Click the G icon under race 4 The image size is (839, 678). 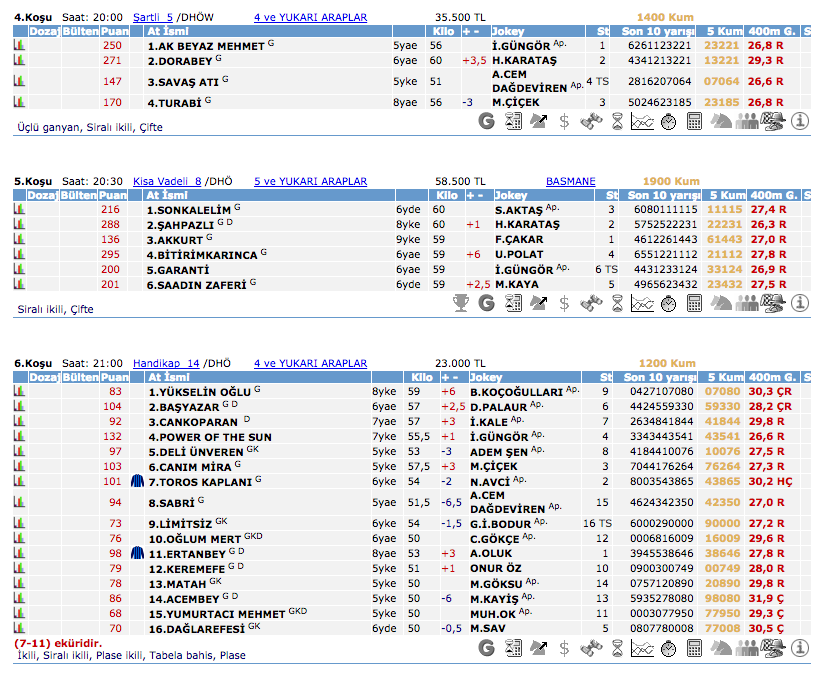coord(487,121)
